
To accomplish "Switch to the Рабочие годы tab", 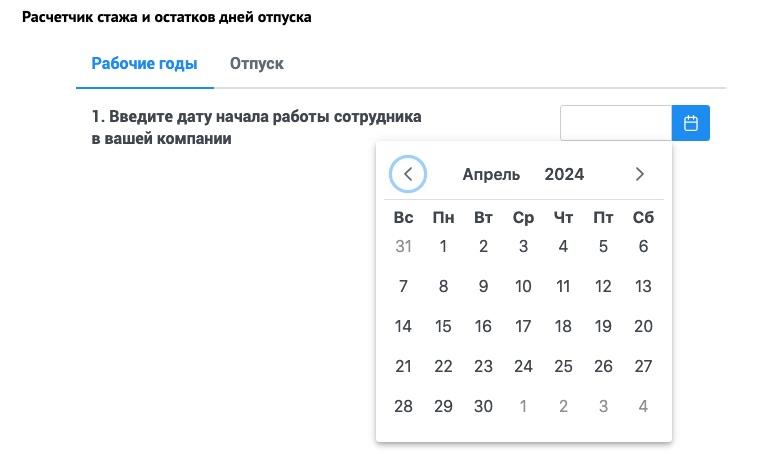I will point(144,64).
